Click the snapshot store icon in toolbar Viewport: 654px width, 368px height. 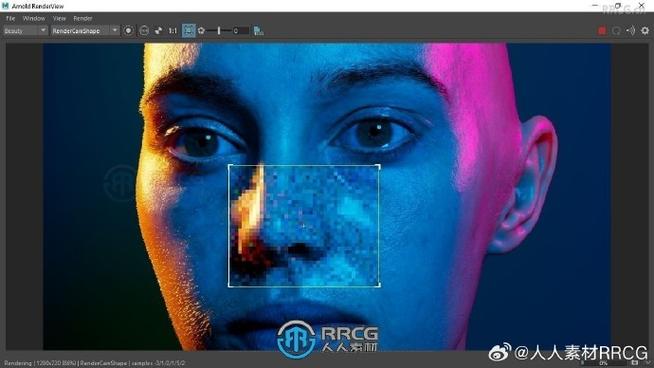259,31
